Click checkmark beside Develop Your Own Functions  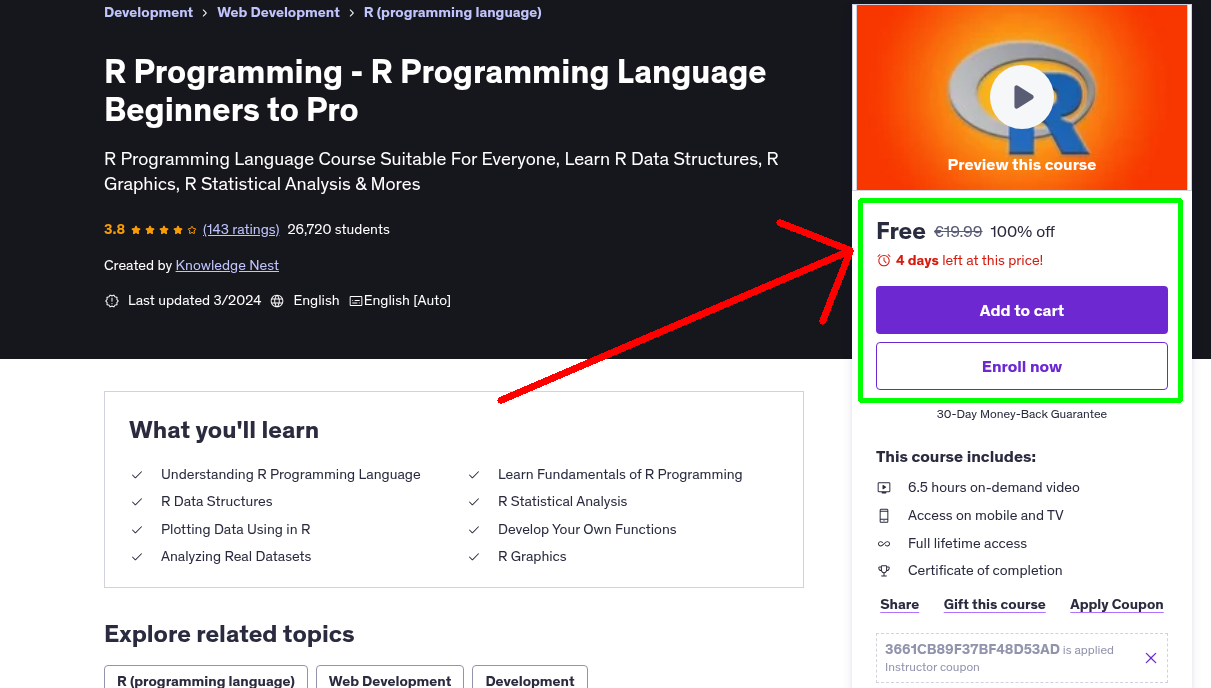pos(474,529)
